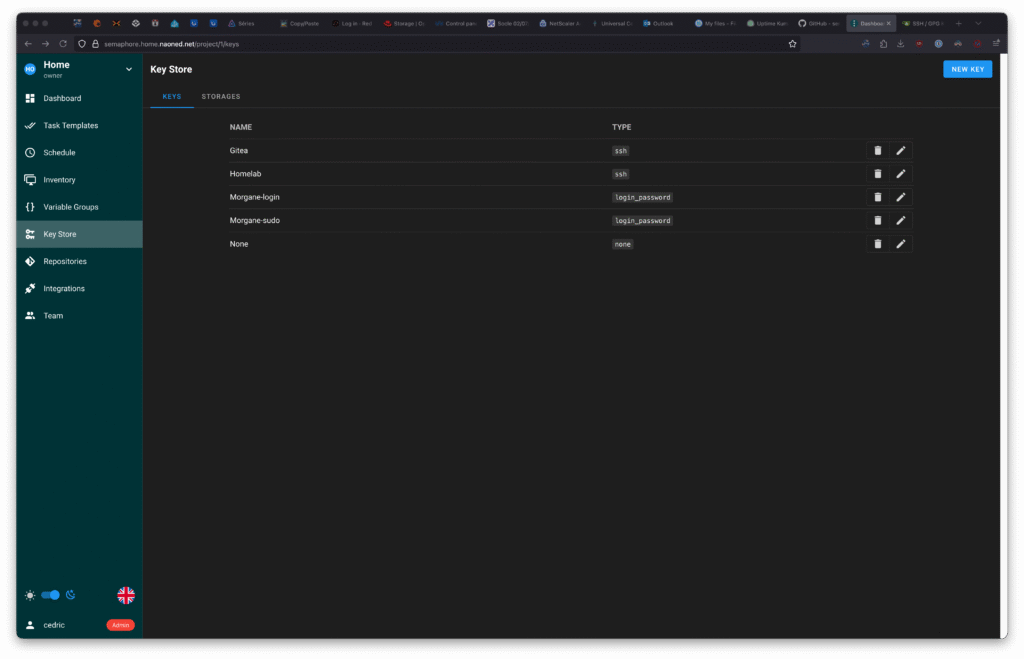Click the trash icon for None key
This screenshot has height=659, width=1024.
pyautogui.click(x=878, y=244)
